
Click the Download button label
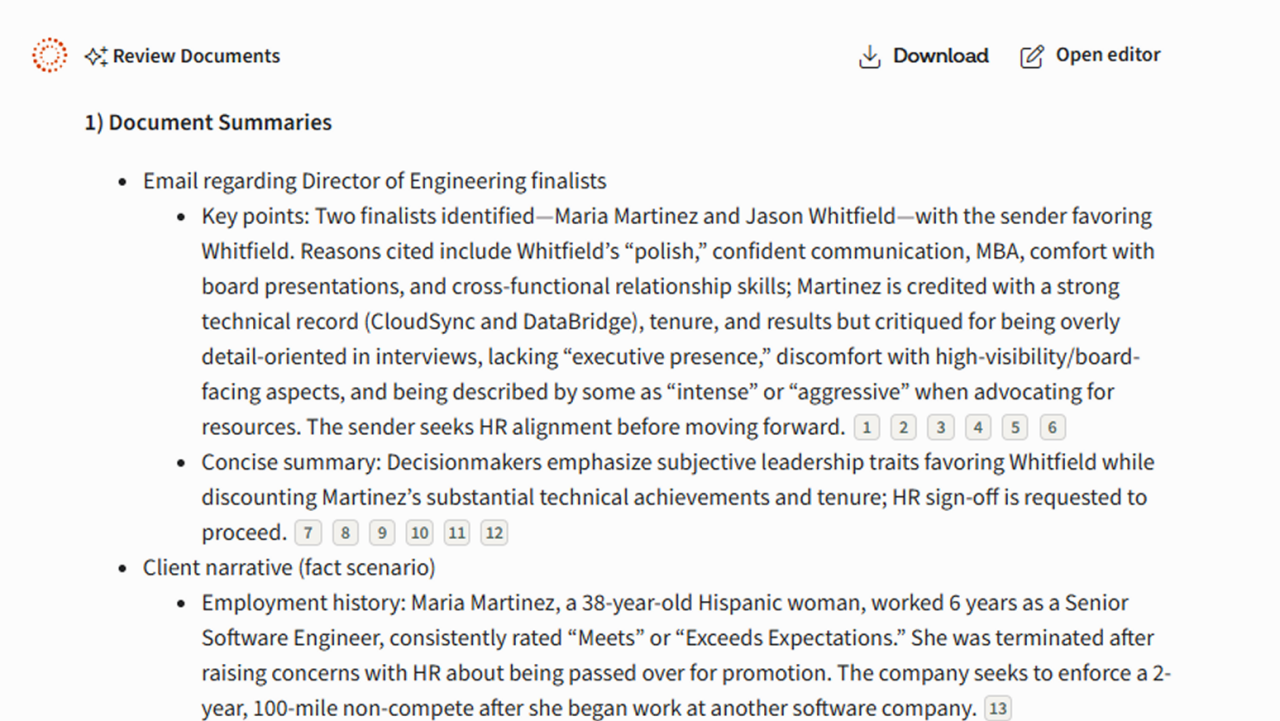940,57
